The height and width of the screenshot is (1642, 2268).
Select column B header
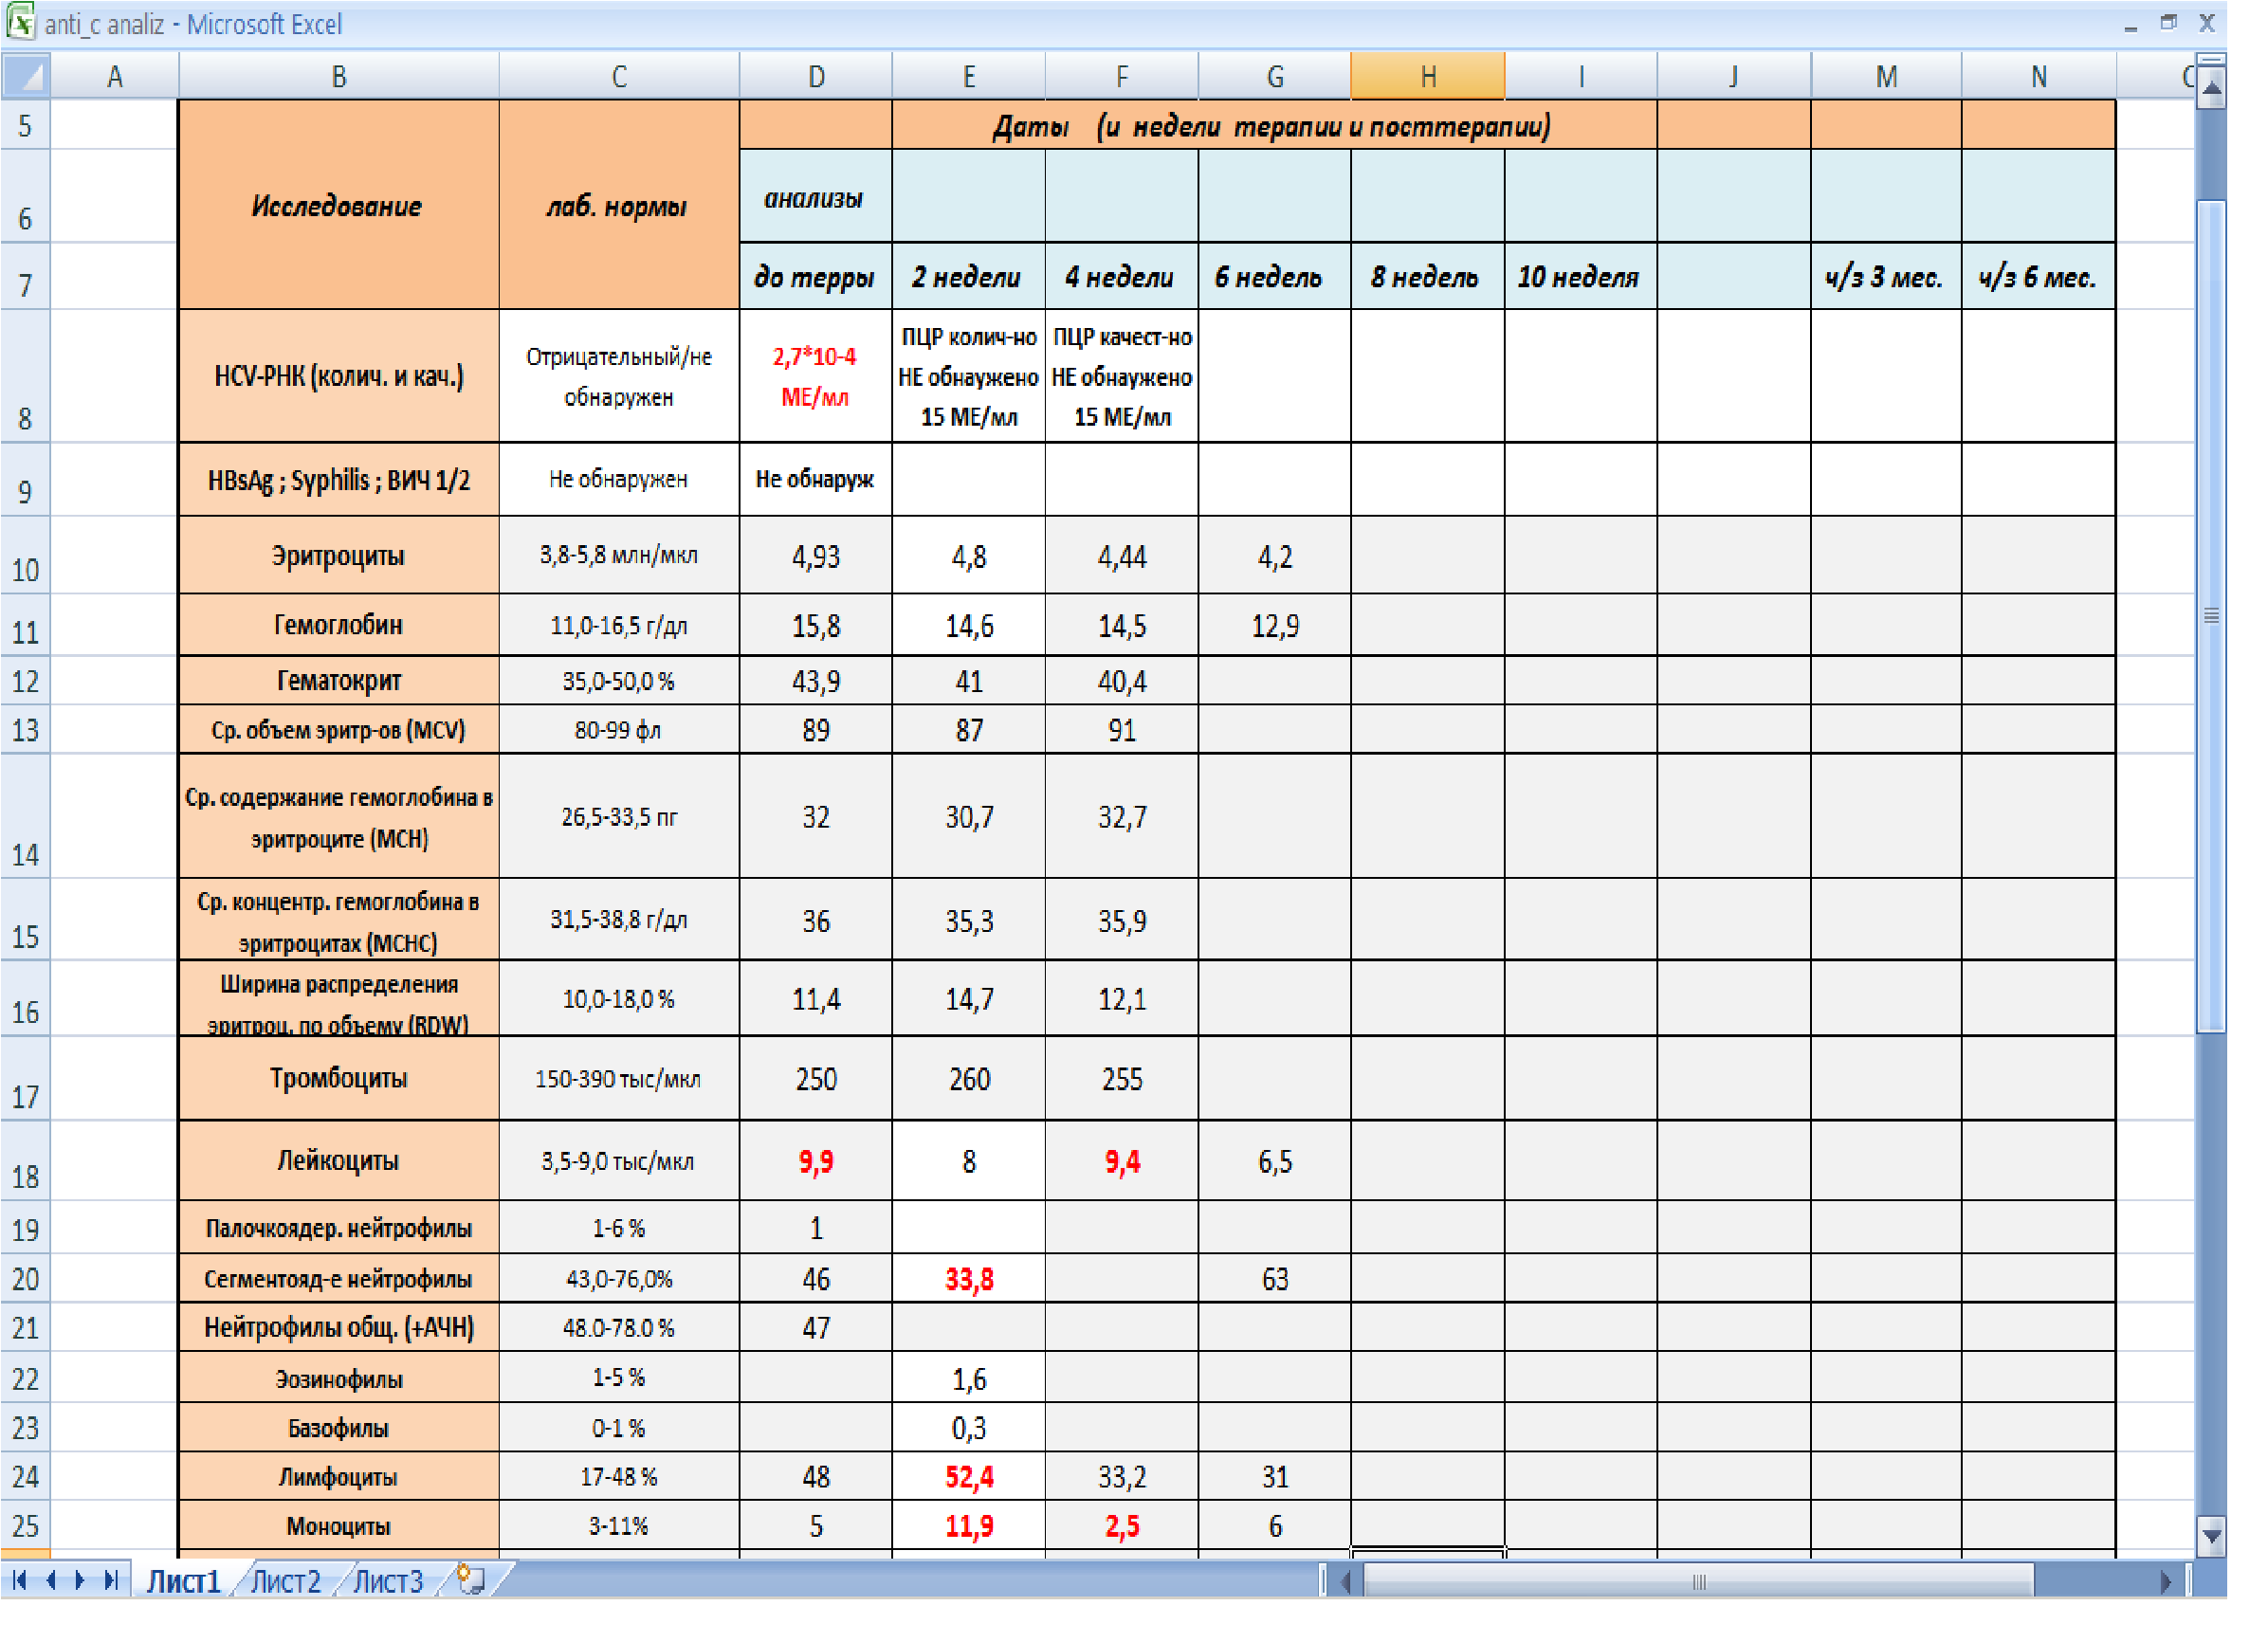(x=339, y=77)
